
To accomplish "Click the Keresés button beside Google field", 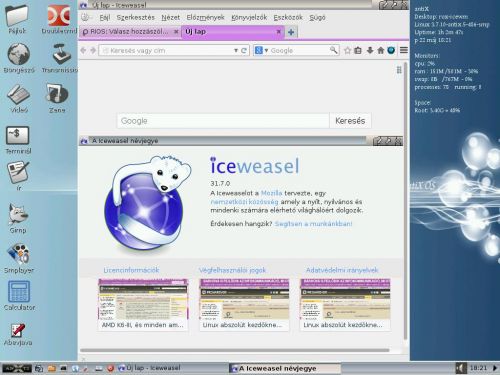I will point(350,121).
